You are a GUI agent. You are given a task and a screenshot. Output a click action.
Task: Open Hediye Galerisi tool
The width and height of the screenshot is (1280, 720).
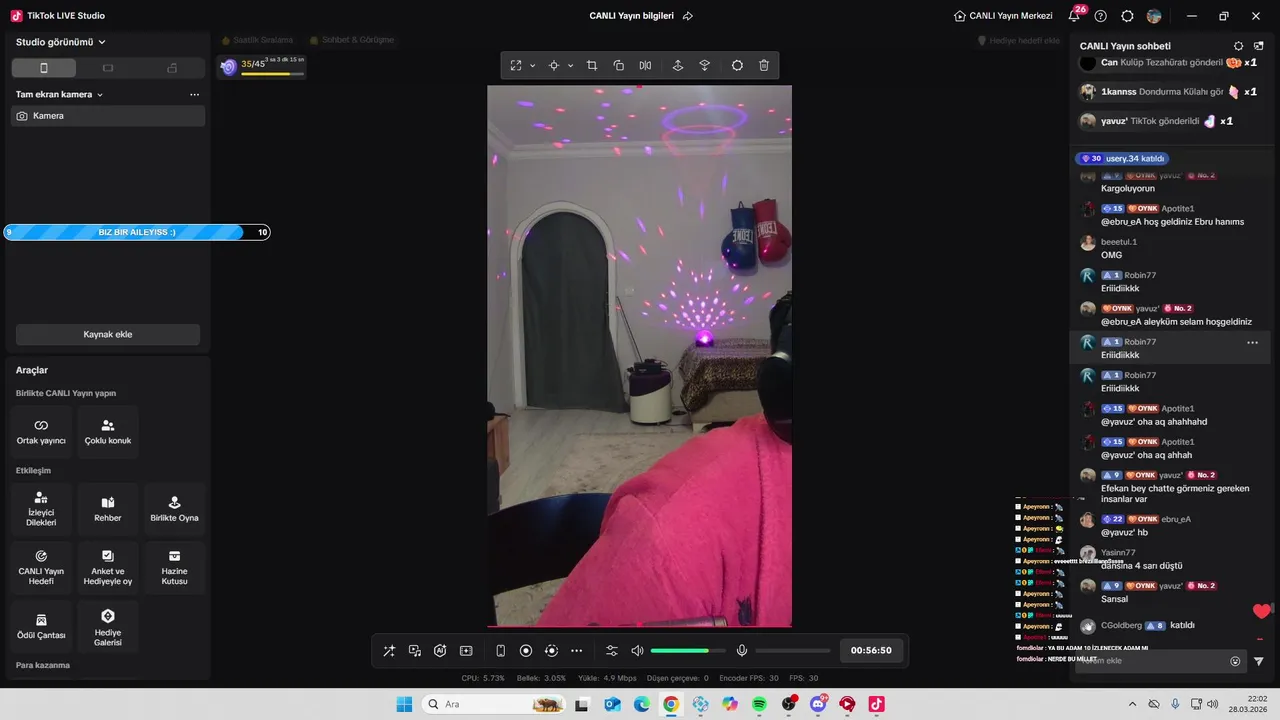[108, 627]
